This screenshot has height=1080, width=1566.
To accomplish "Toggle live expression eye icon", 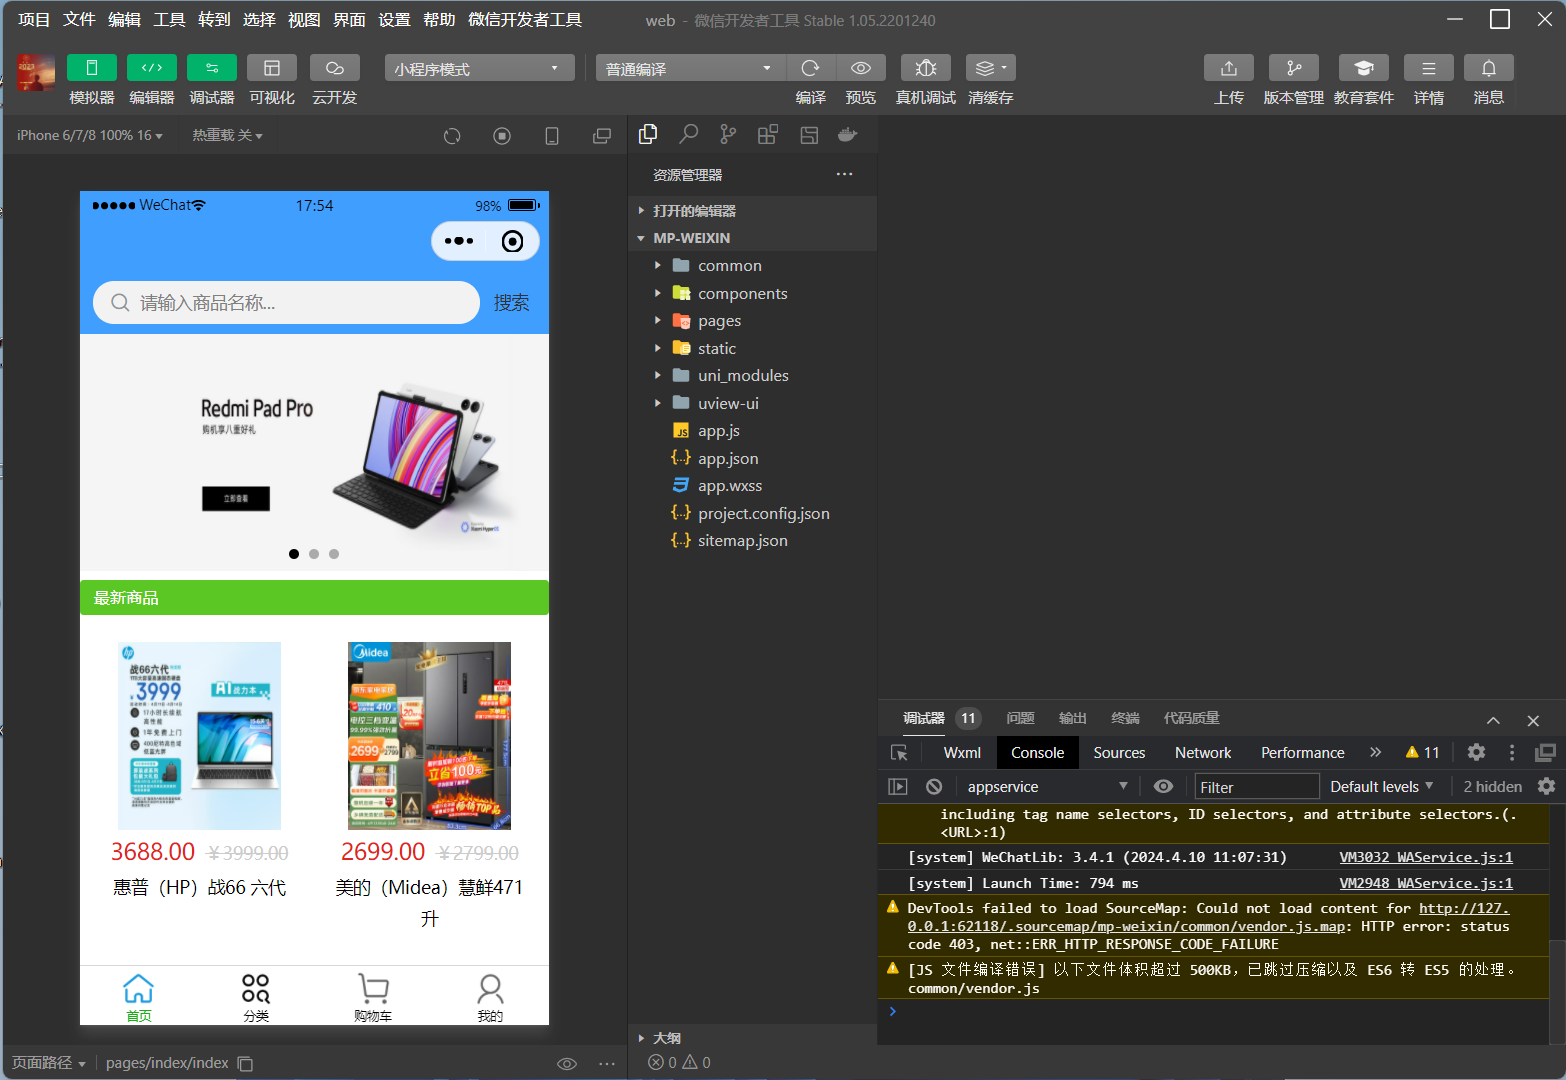I will [x=1163, y=787].
